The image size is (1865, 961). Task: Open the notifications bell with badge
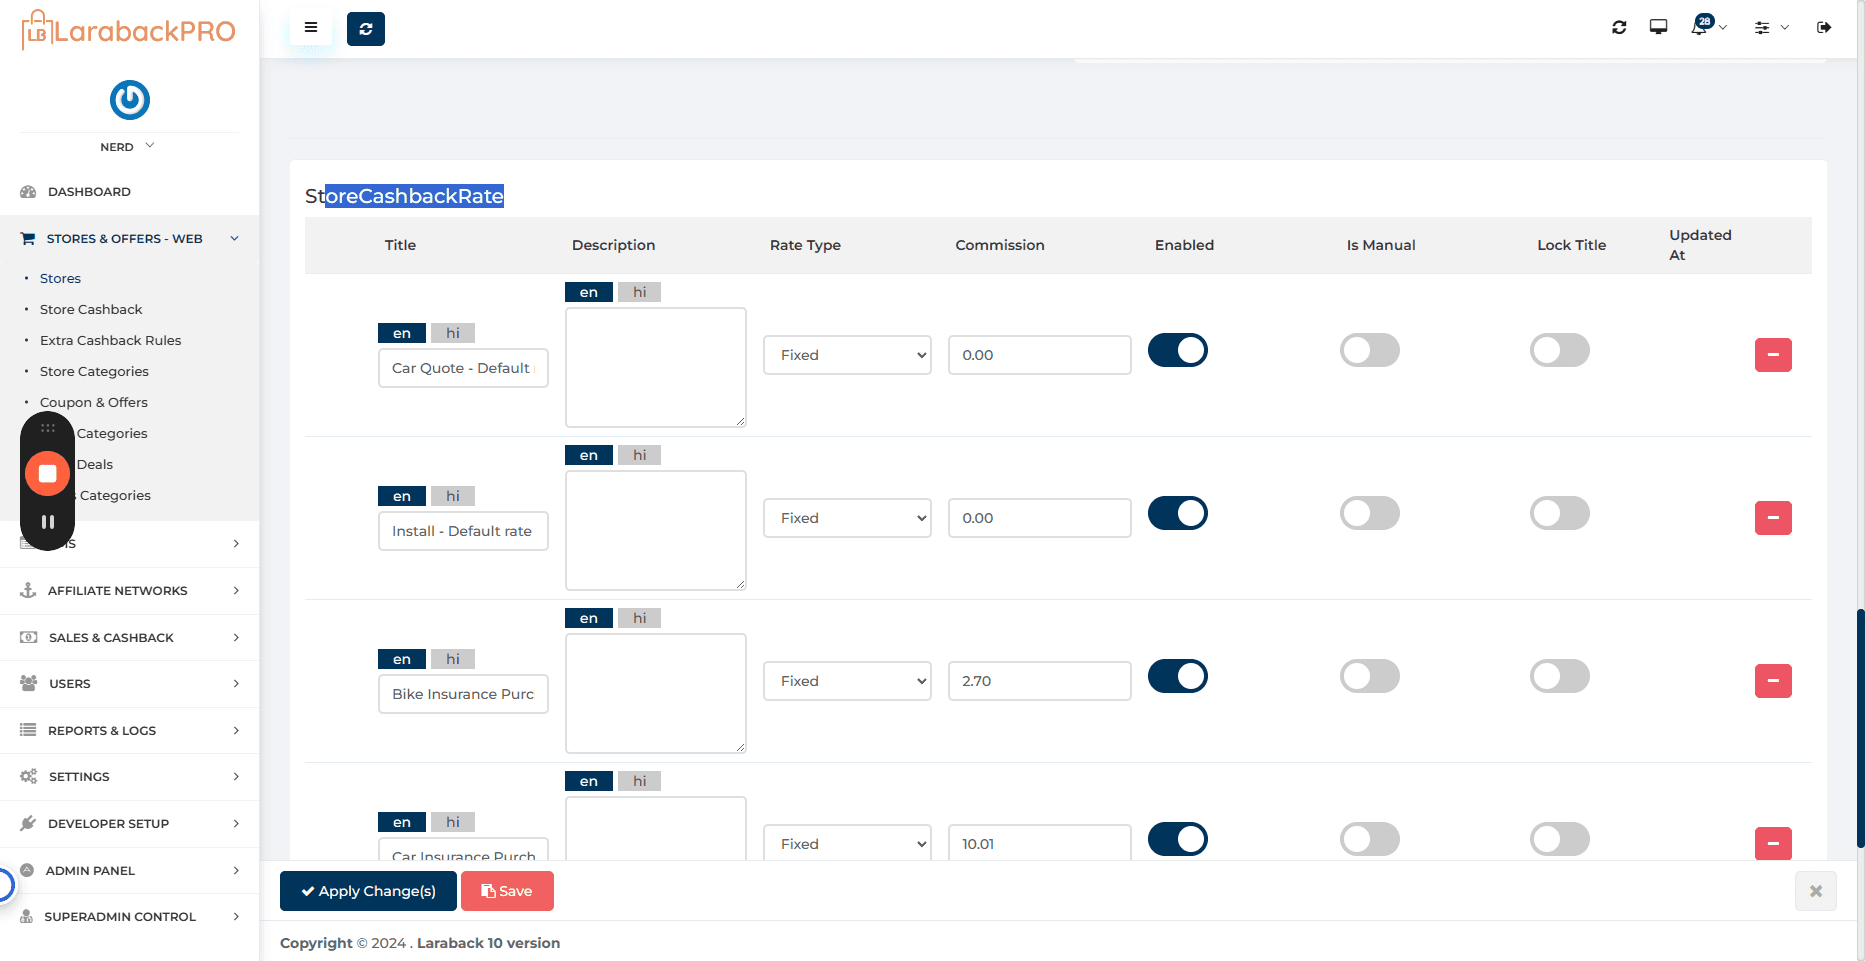tap(1702, 26)
